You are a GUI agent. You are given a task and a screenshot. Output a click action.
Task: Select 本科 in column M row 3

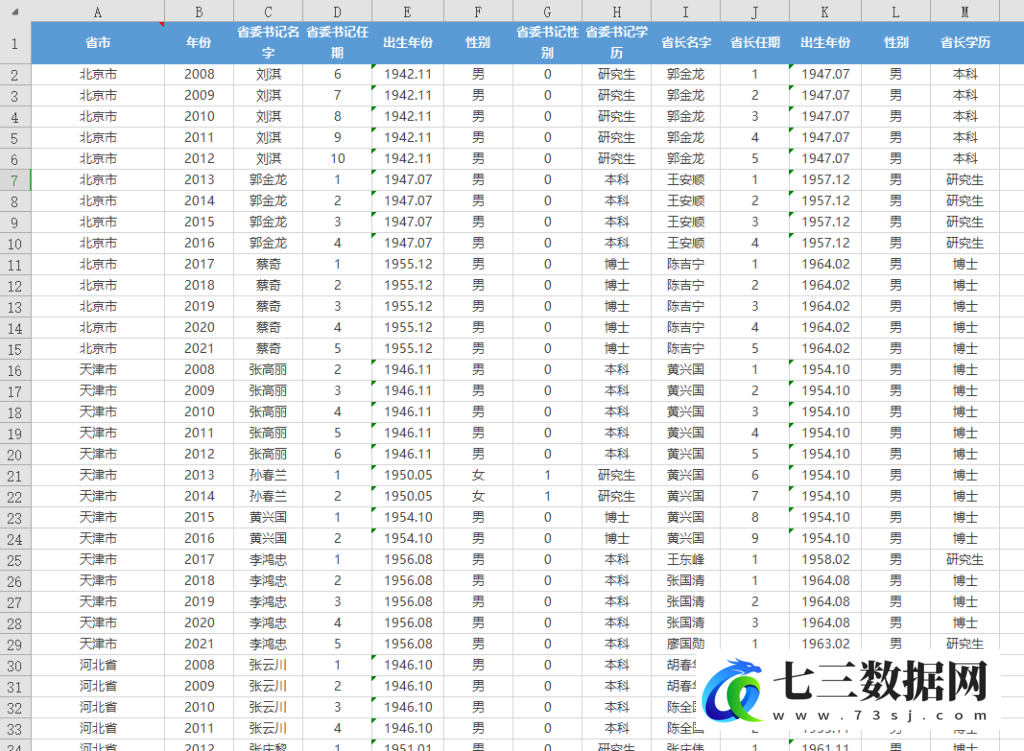965,95
